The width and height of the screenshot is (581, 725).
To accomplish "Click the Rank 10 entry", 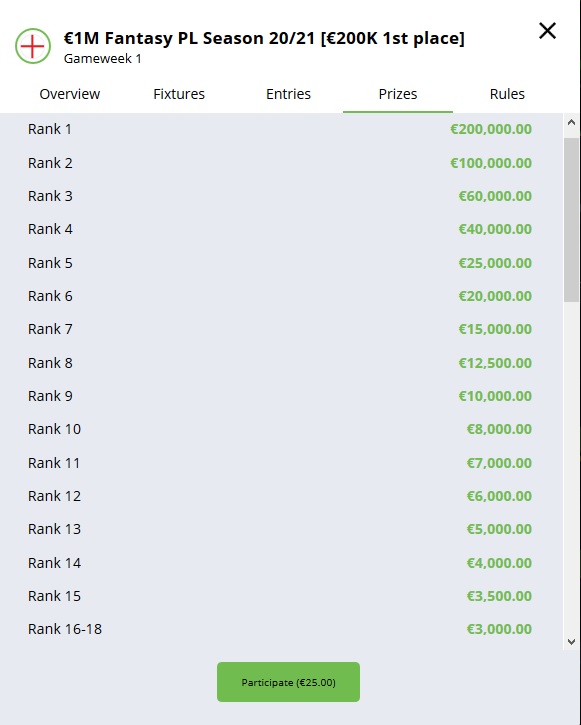I will click(x=280, y=429).
